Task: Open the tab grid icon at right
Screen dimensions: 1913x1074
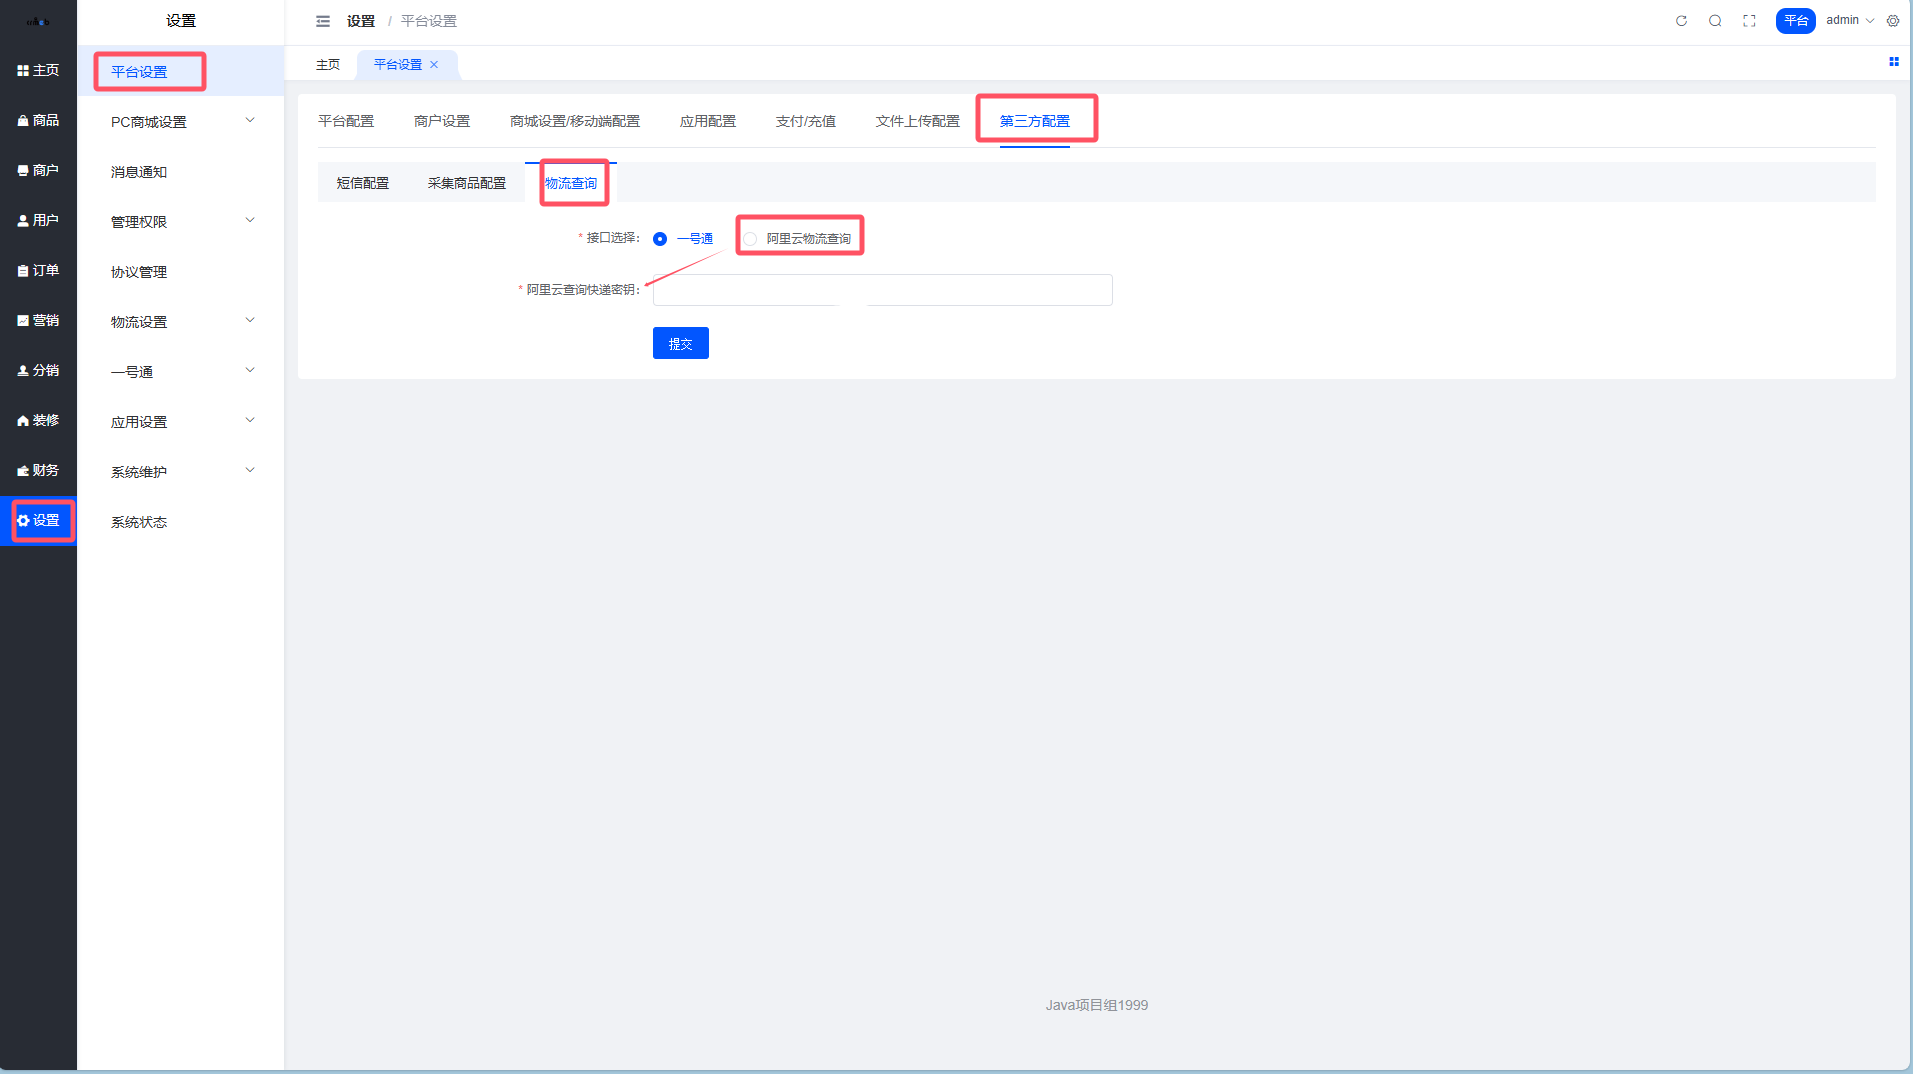Action: point(1893,62)
